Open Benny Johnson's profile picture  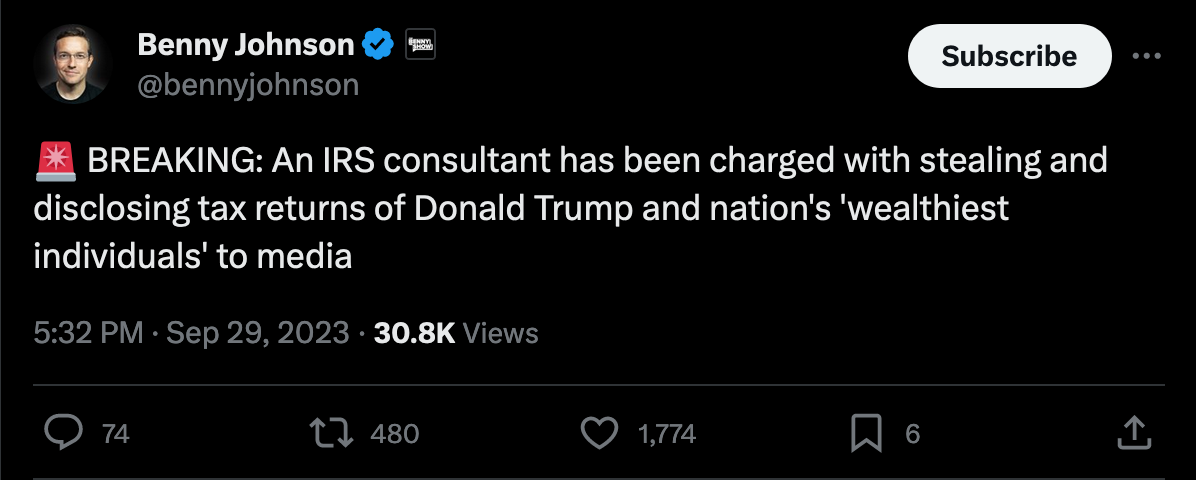[73, 63]
